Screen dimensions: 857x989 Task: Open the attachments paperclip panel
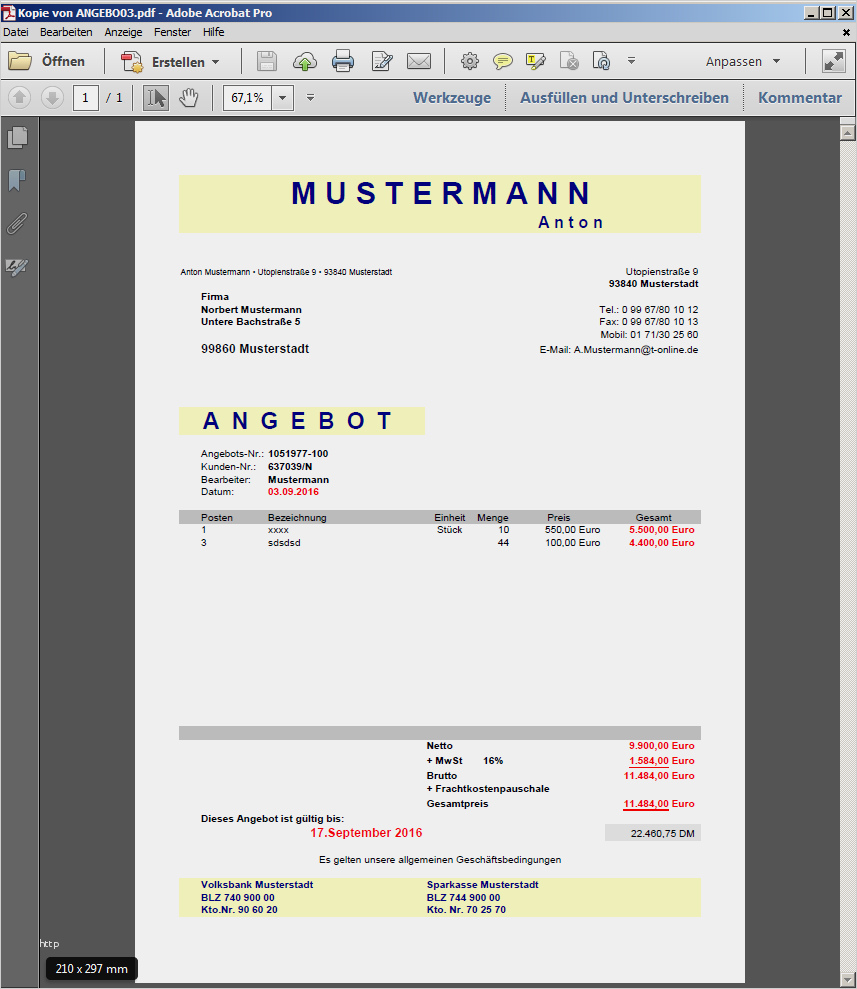(17, 223)
